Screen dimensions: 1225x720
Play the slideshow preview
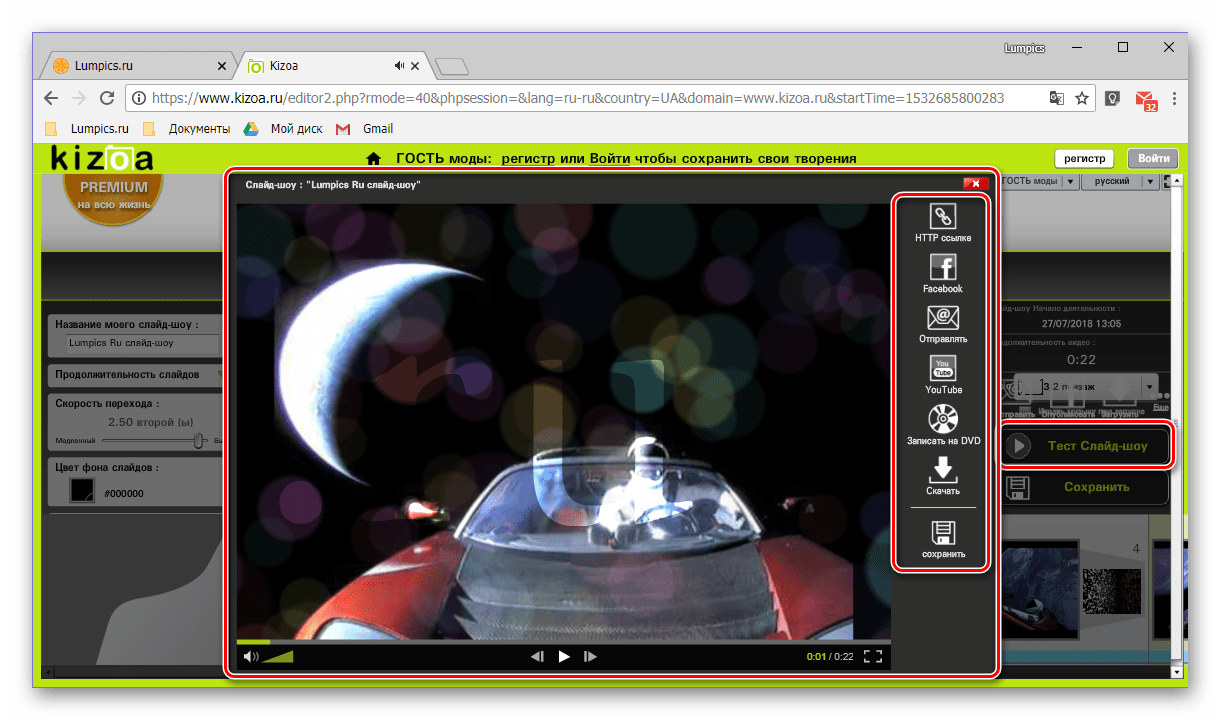(564, 656)
